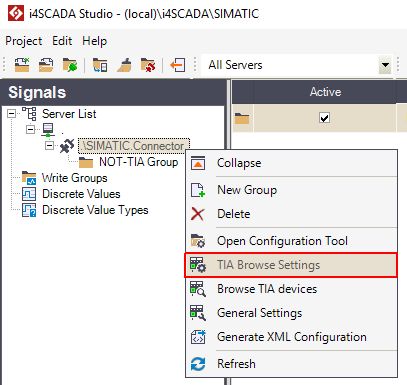
Task: Collapse the Server List tree node
Action: tap(12, 114)
